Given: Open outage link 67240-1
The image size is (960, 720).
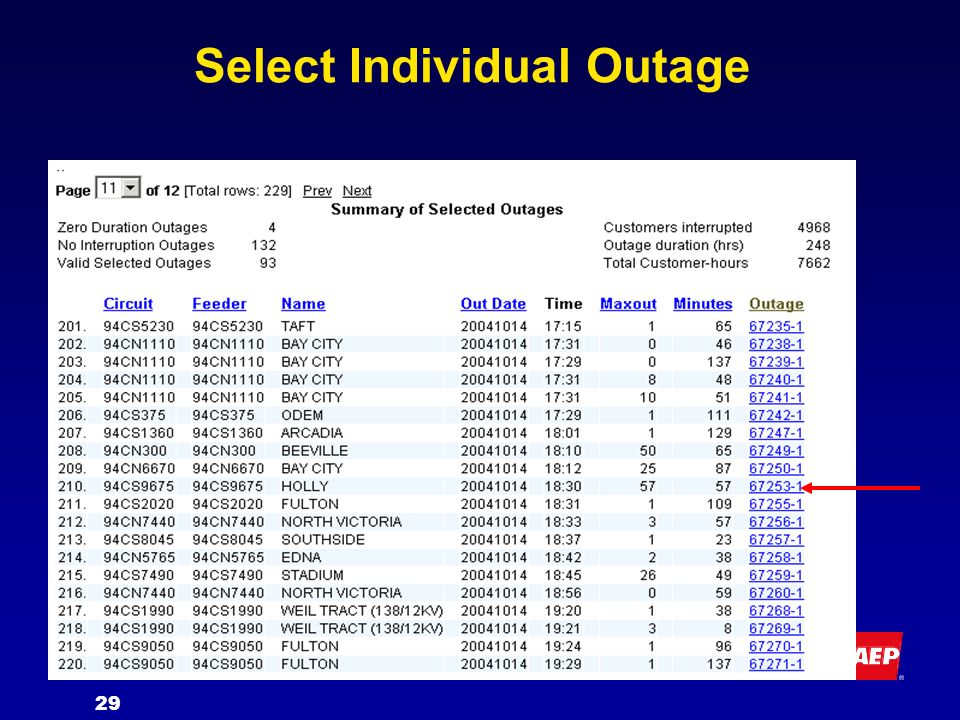Looking at the screenshot, I should click(776, 380).
